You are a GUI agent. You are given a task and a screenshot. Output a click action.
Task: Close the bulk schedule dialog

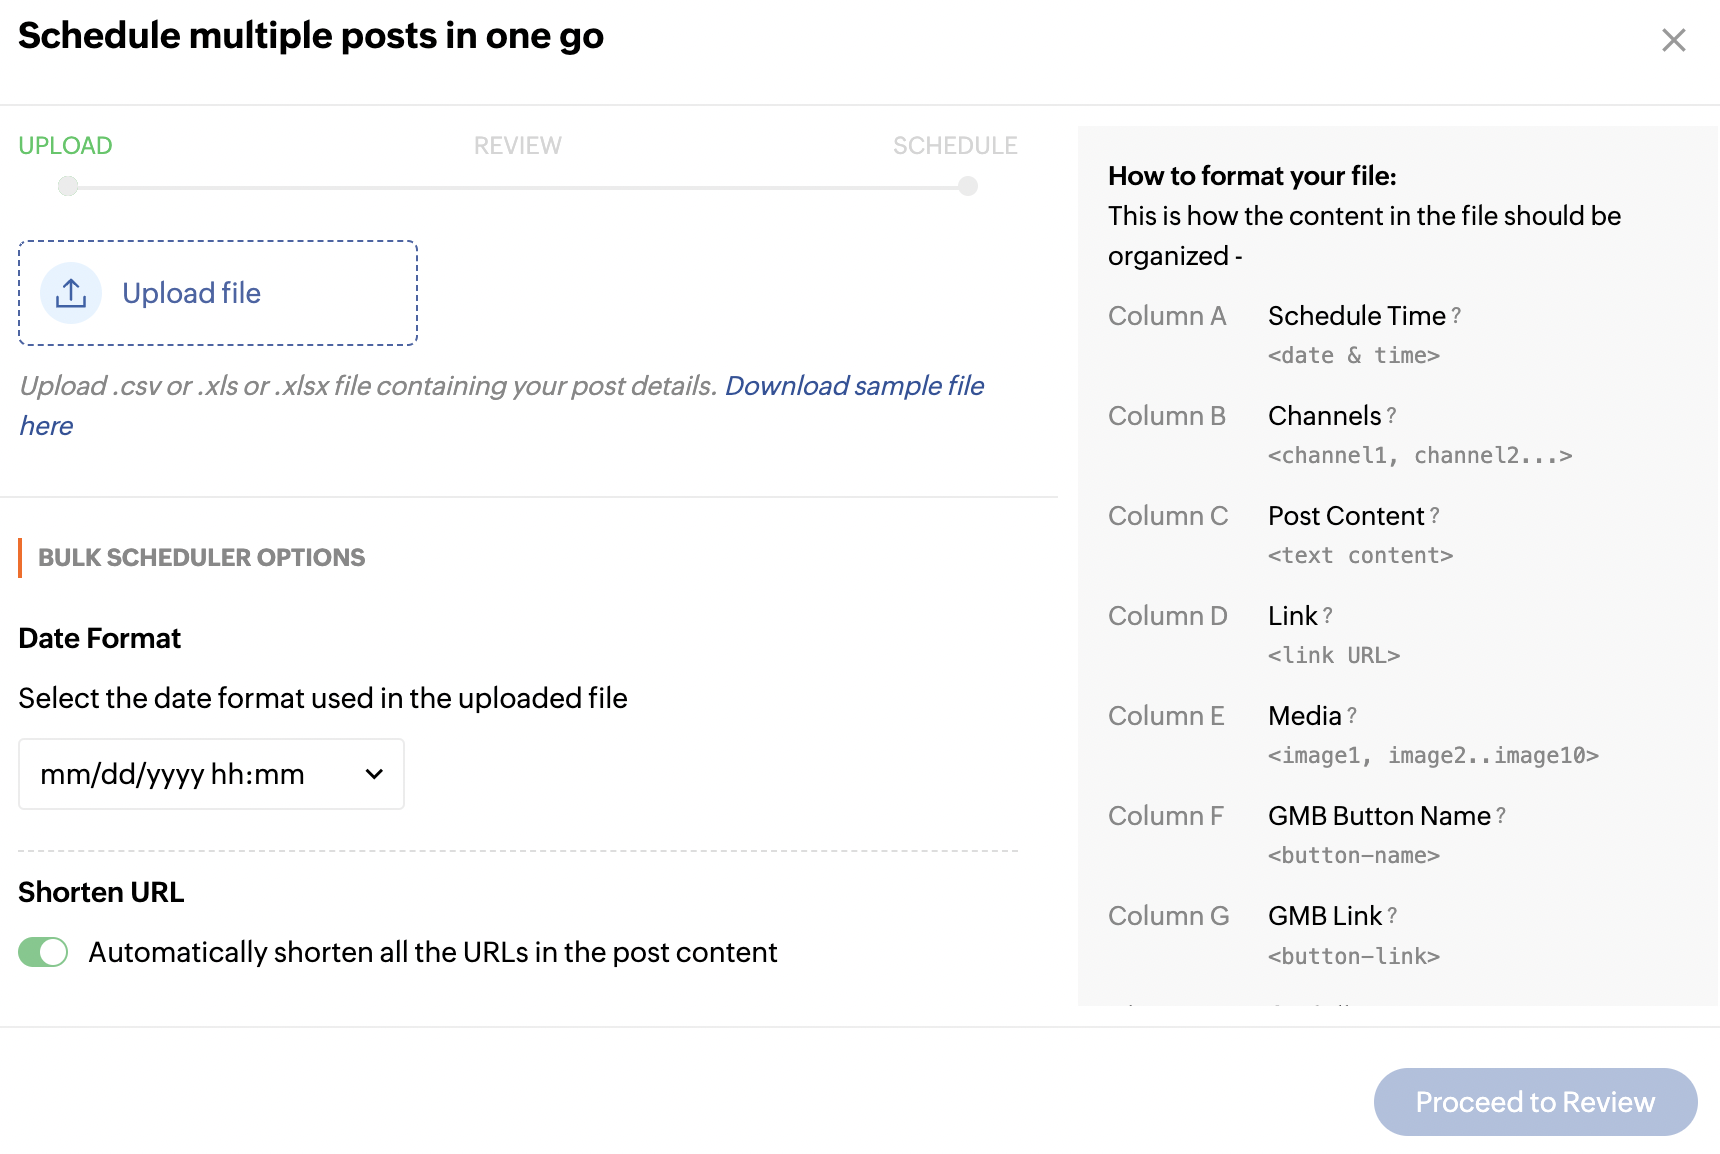click(x=1673, y=40)
